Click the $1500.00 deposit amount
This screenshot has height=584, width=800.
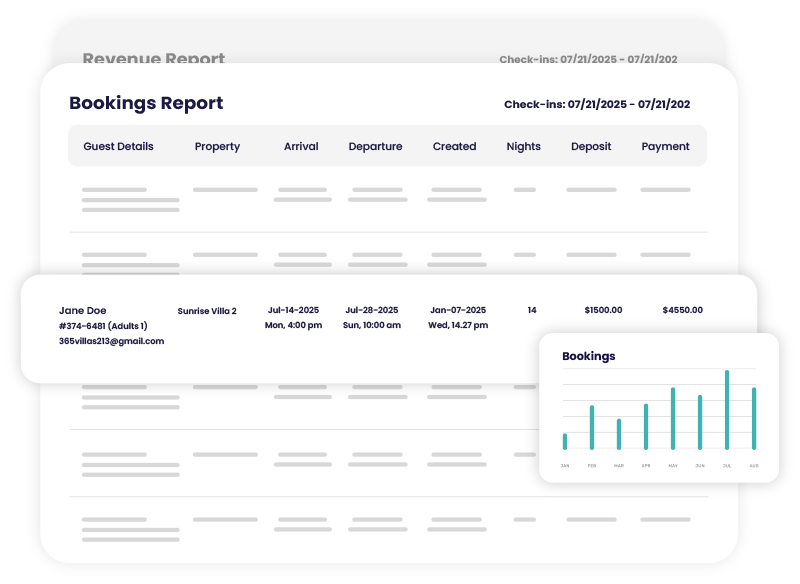[602, 310]
